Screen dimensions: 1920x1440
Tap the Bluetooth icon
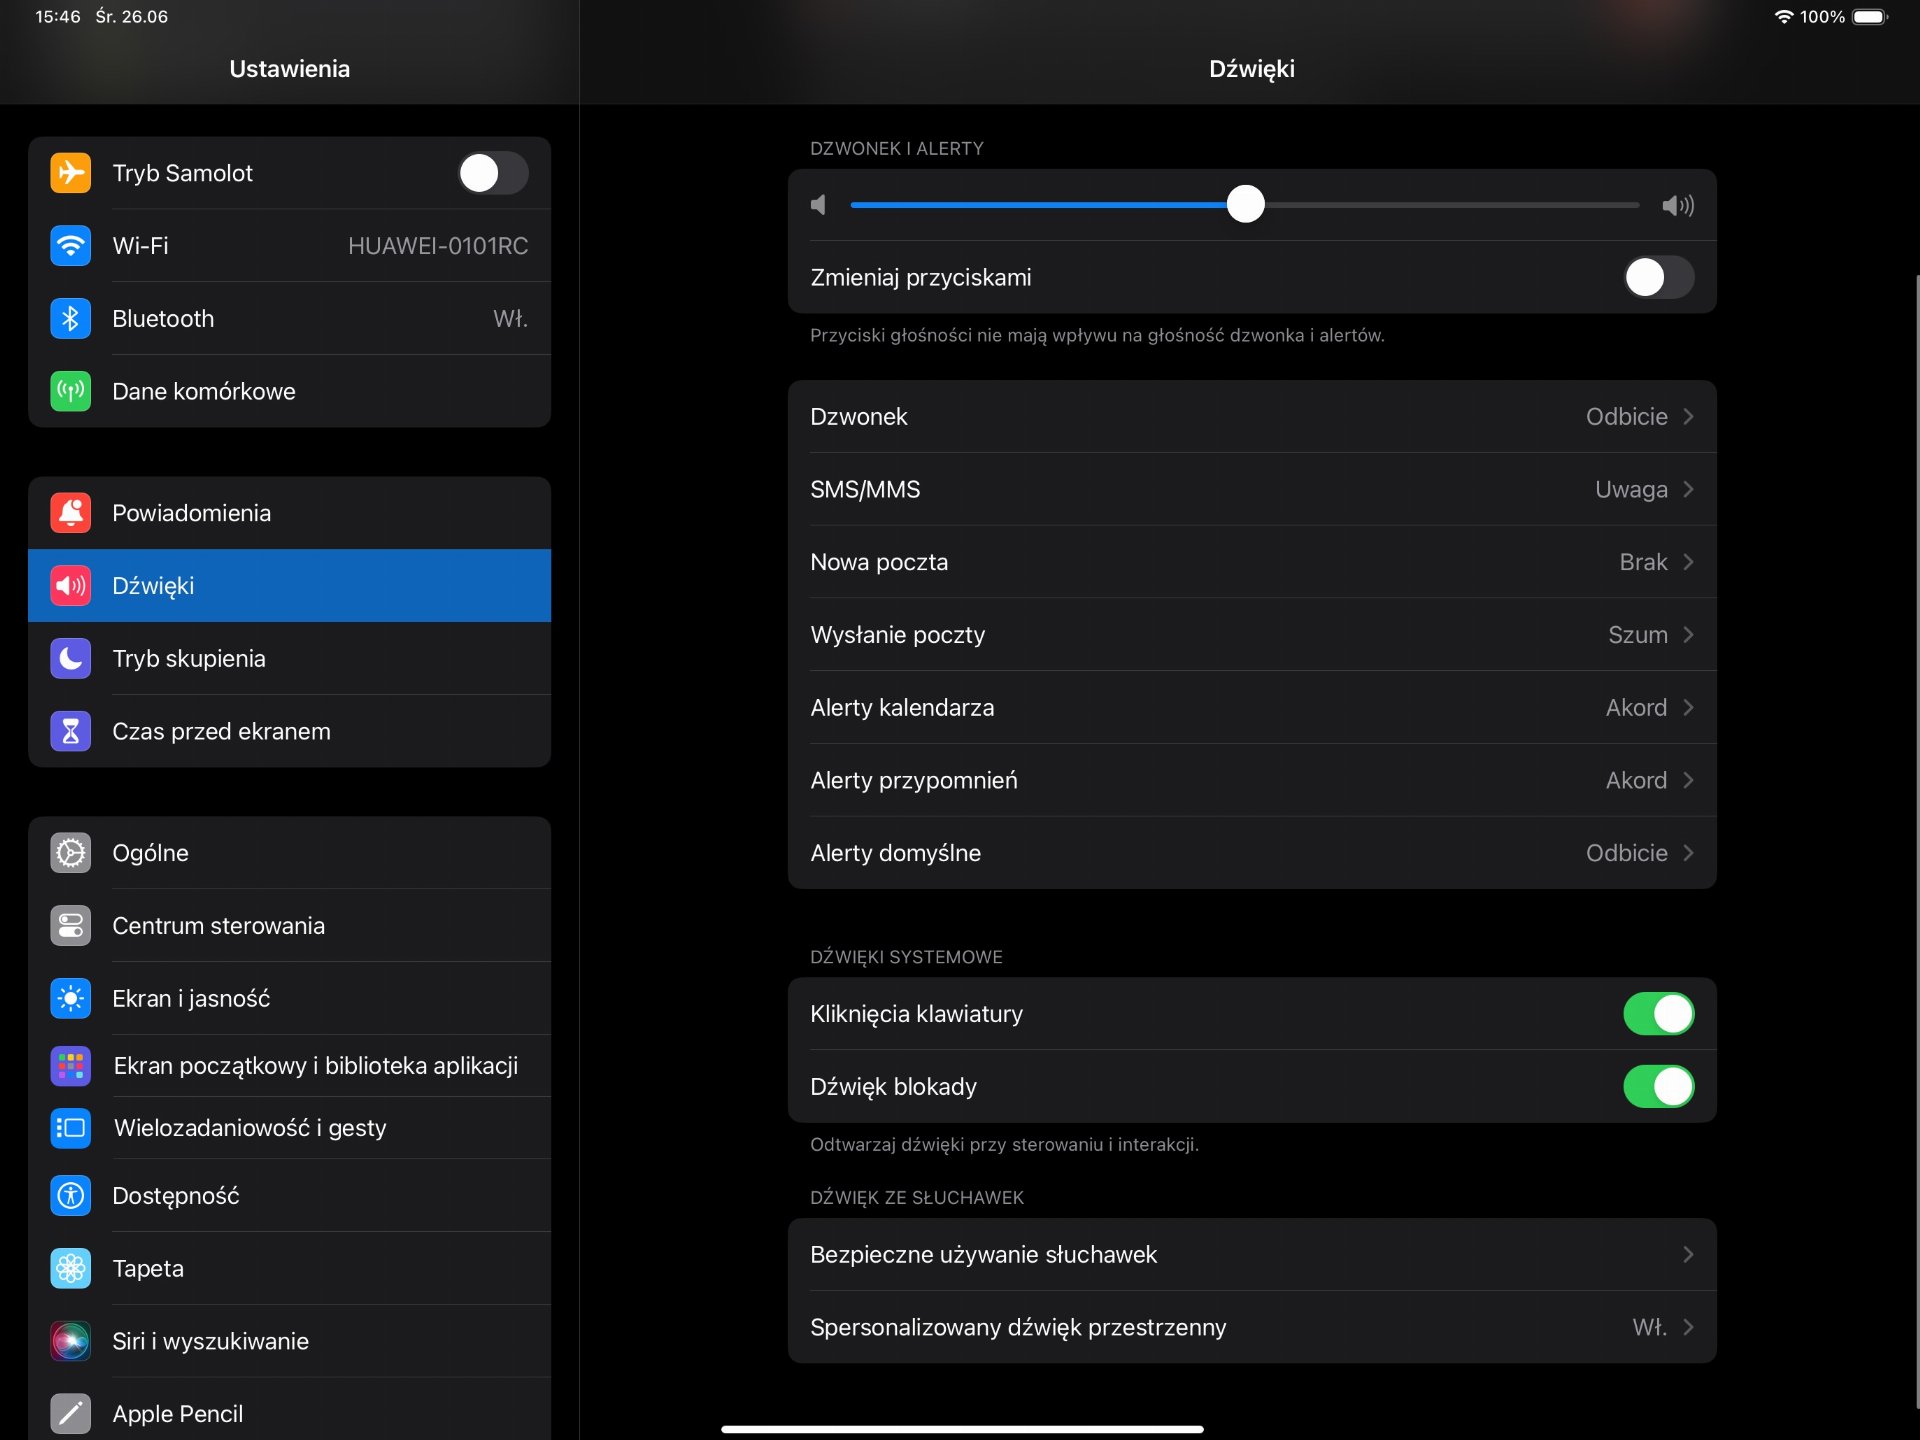tap(70, 319)
